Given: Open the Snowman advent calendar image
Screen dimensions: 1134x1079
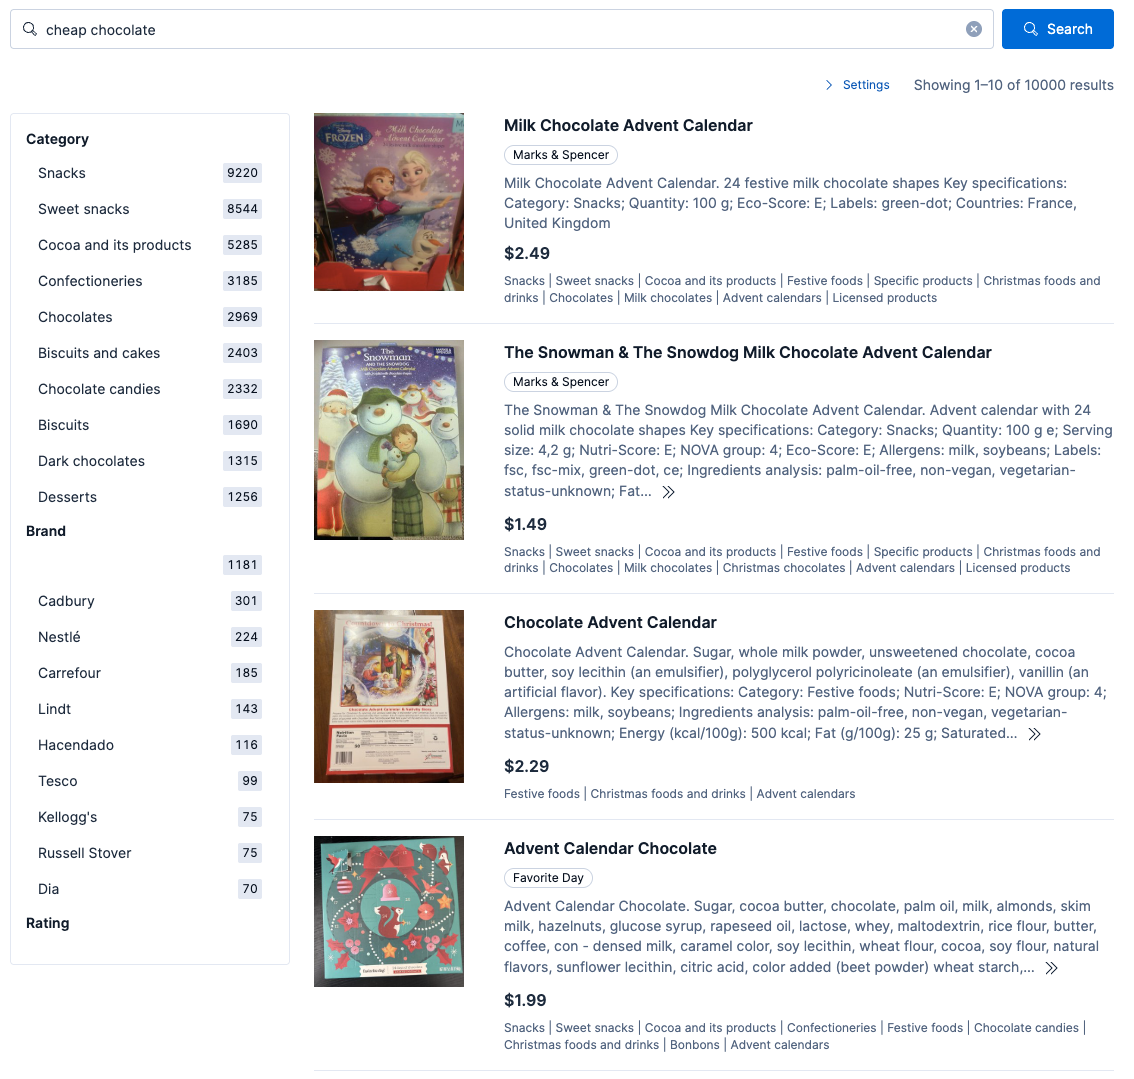Looking at the screenshot, I should (x=388, y=440).
